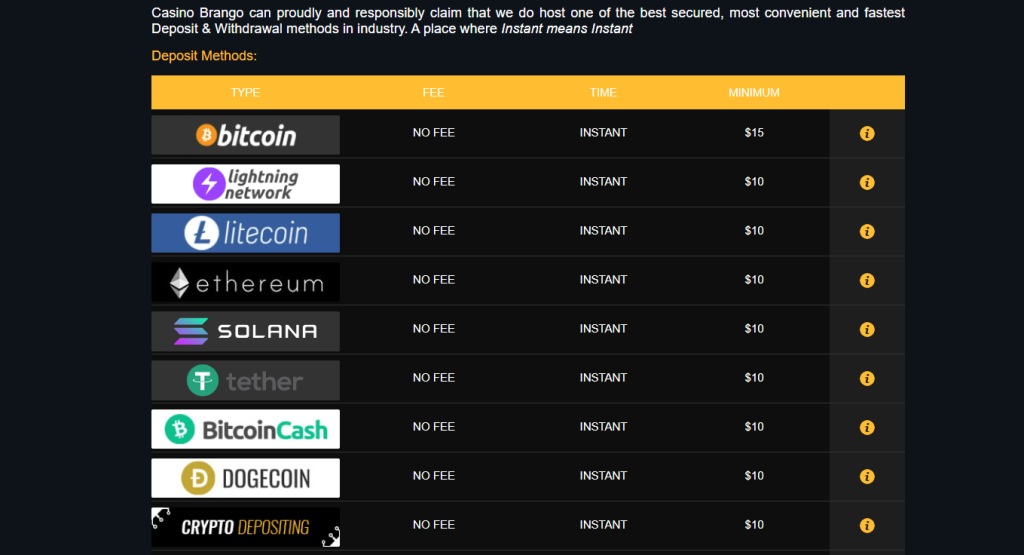Click the $10 minimum in BitcoinCash row
Viewport: 1024px width, 555px height.
click(754, 426)
